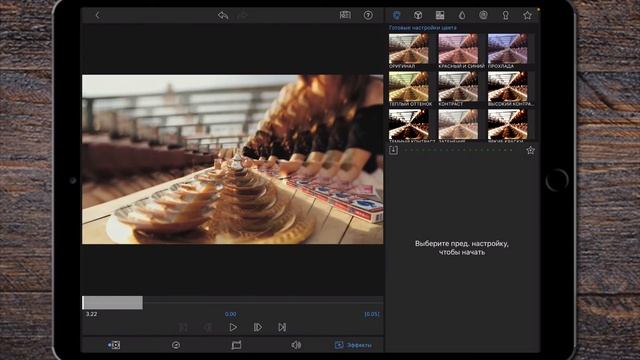Open the crop and transform tab
This screenshot has width=640, height=360.
236,345
